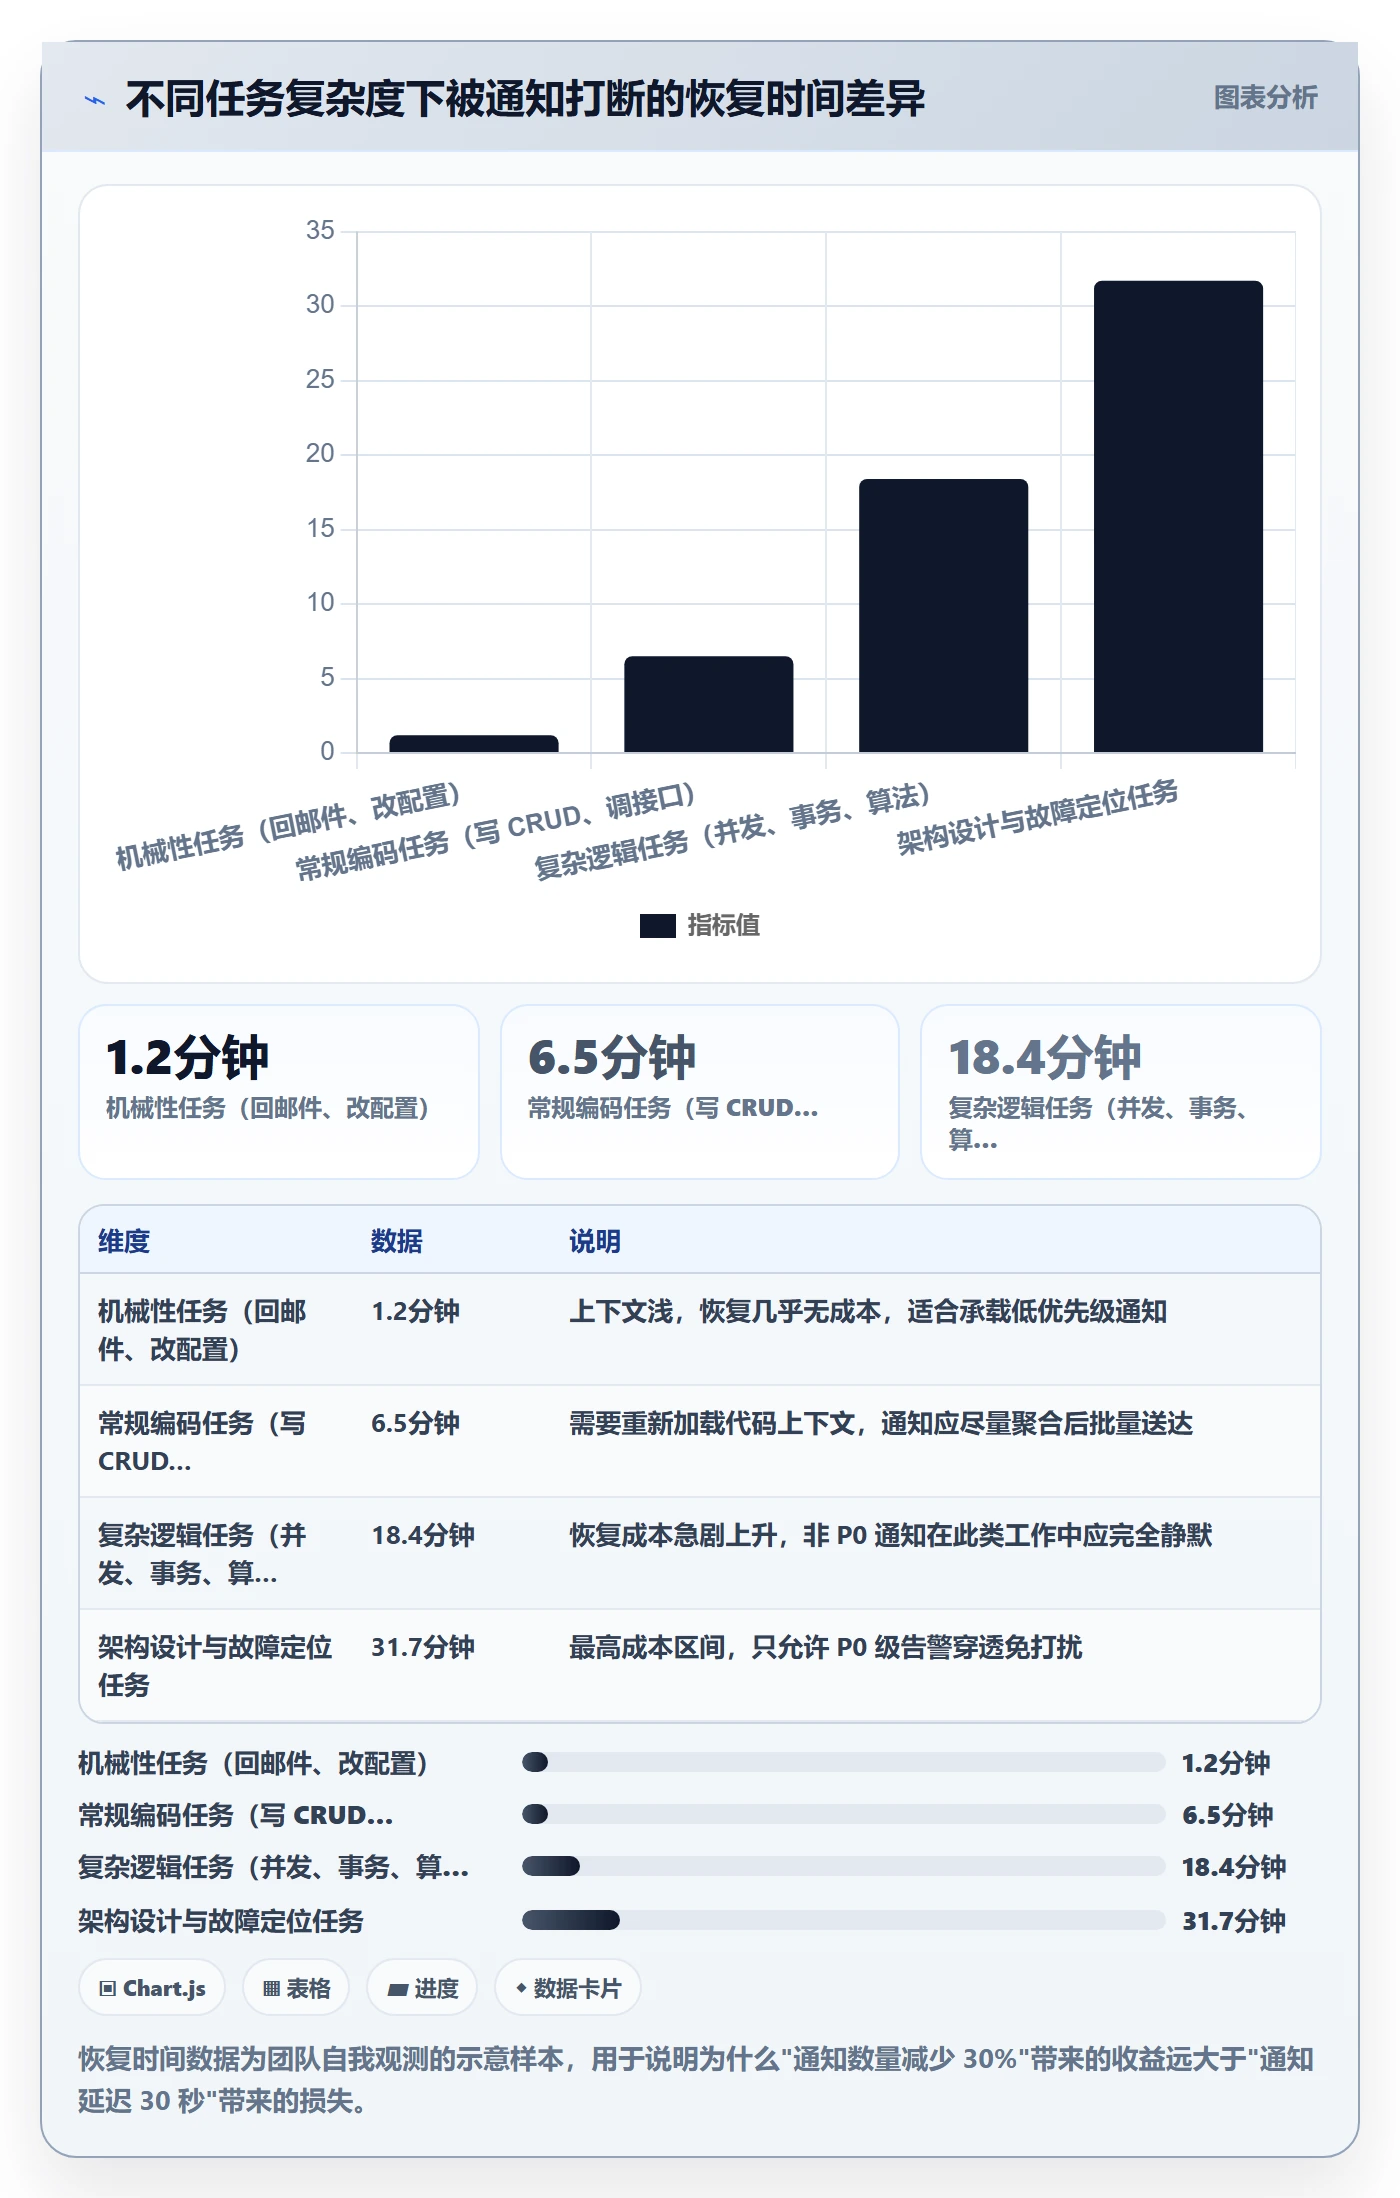Select the Chart.js tag

coord(152,1988)
